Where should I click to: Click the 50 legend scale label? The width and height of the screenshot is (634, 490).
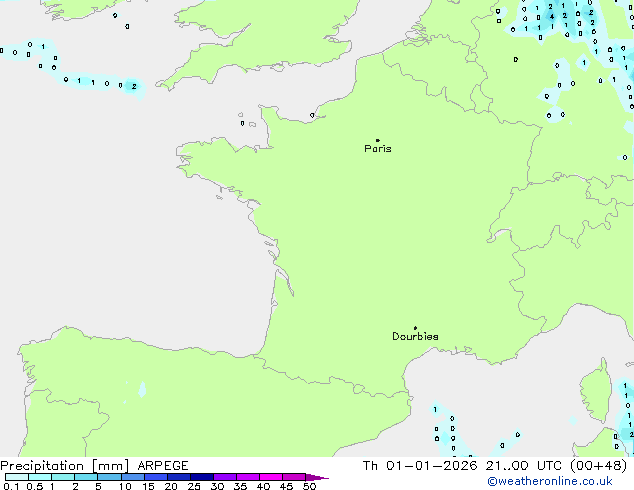(309, 486)
